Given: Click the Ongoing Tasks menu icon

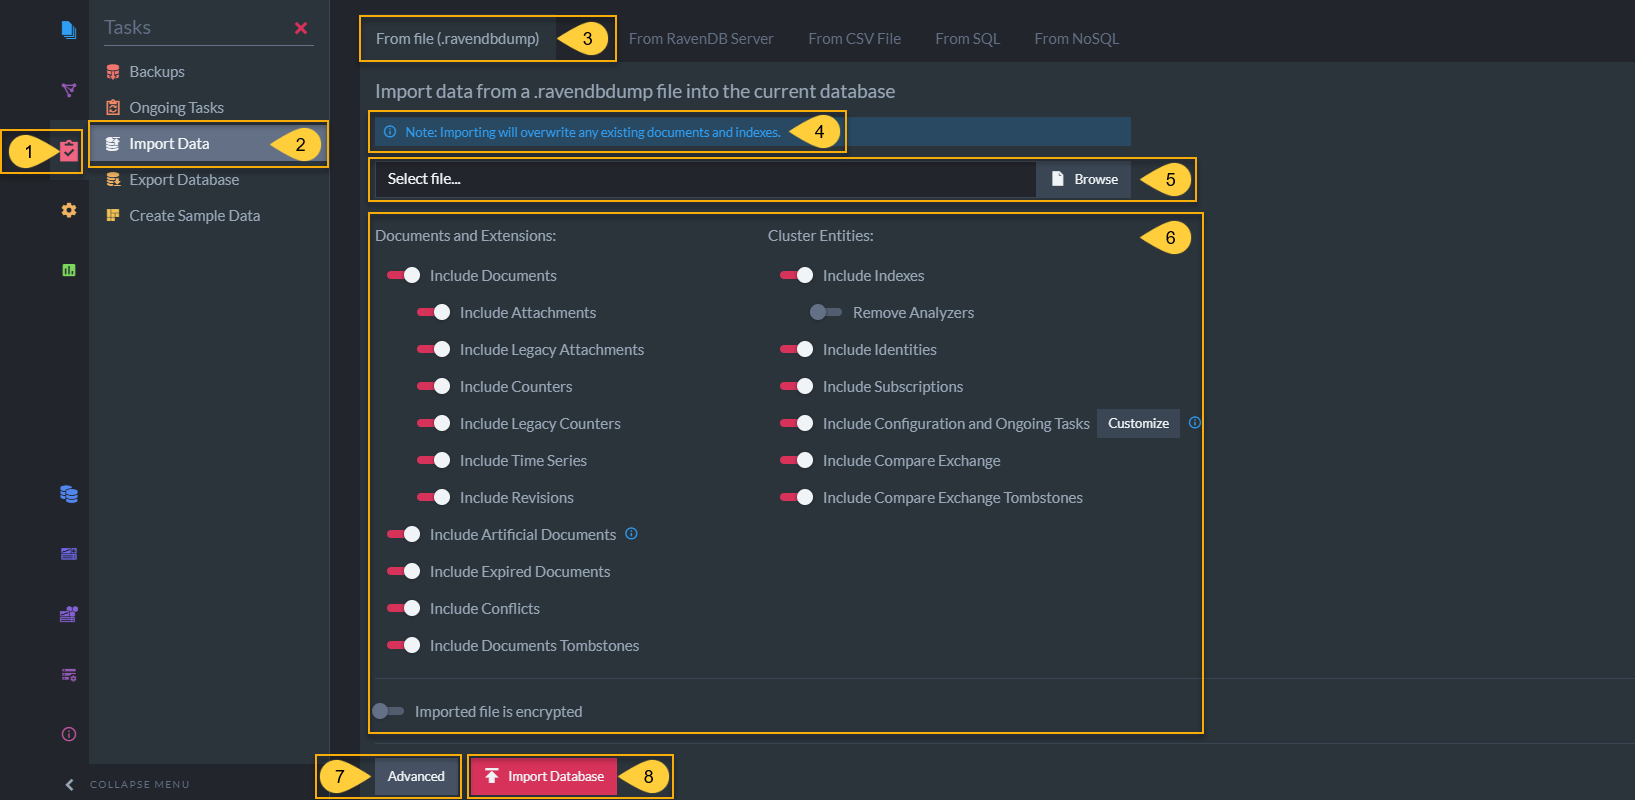Looking at the screenshot, I should click(x=113, y=108).
